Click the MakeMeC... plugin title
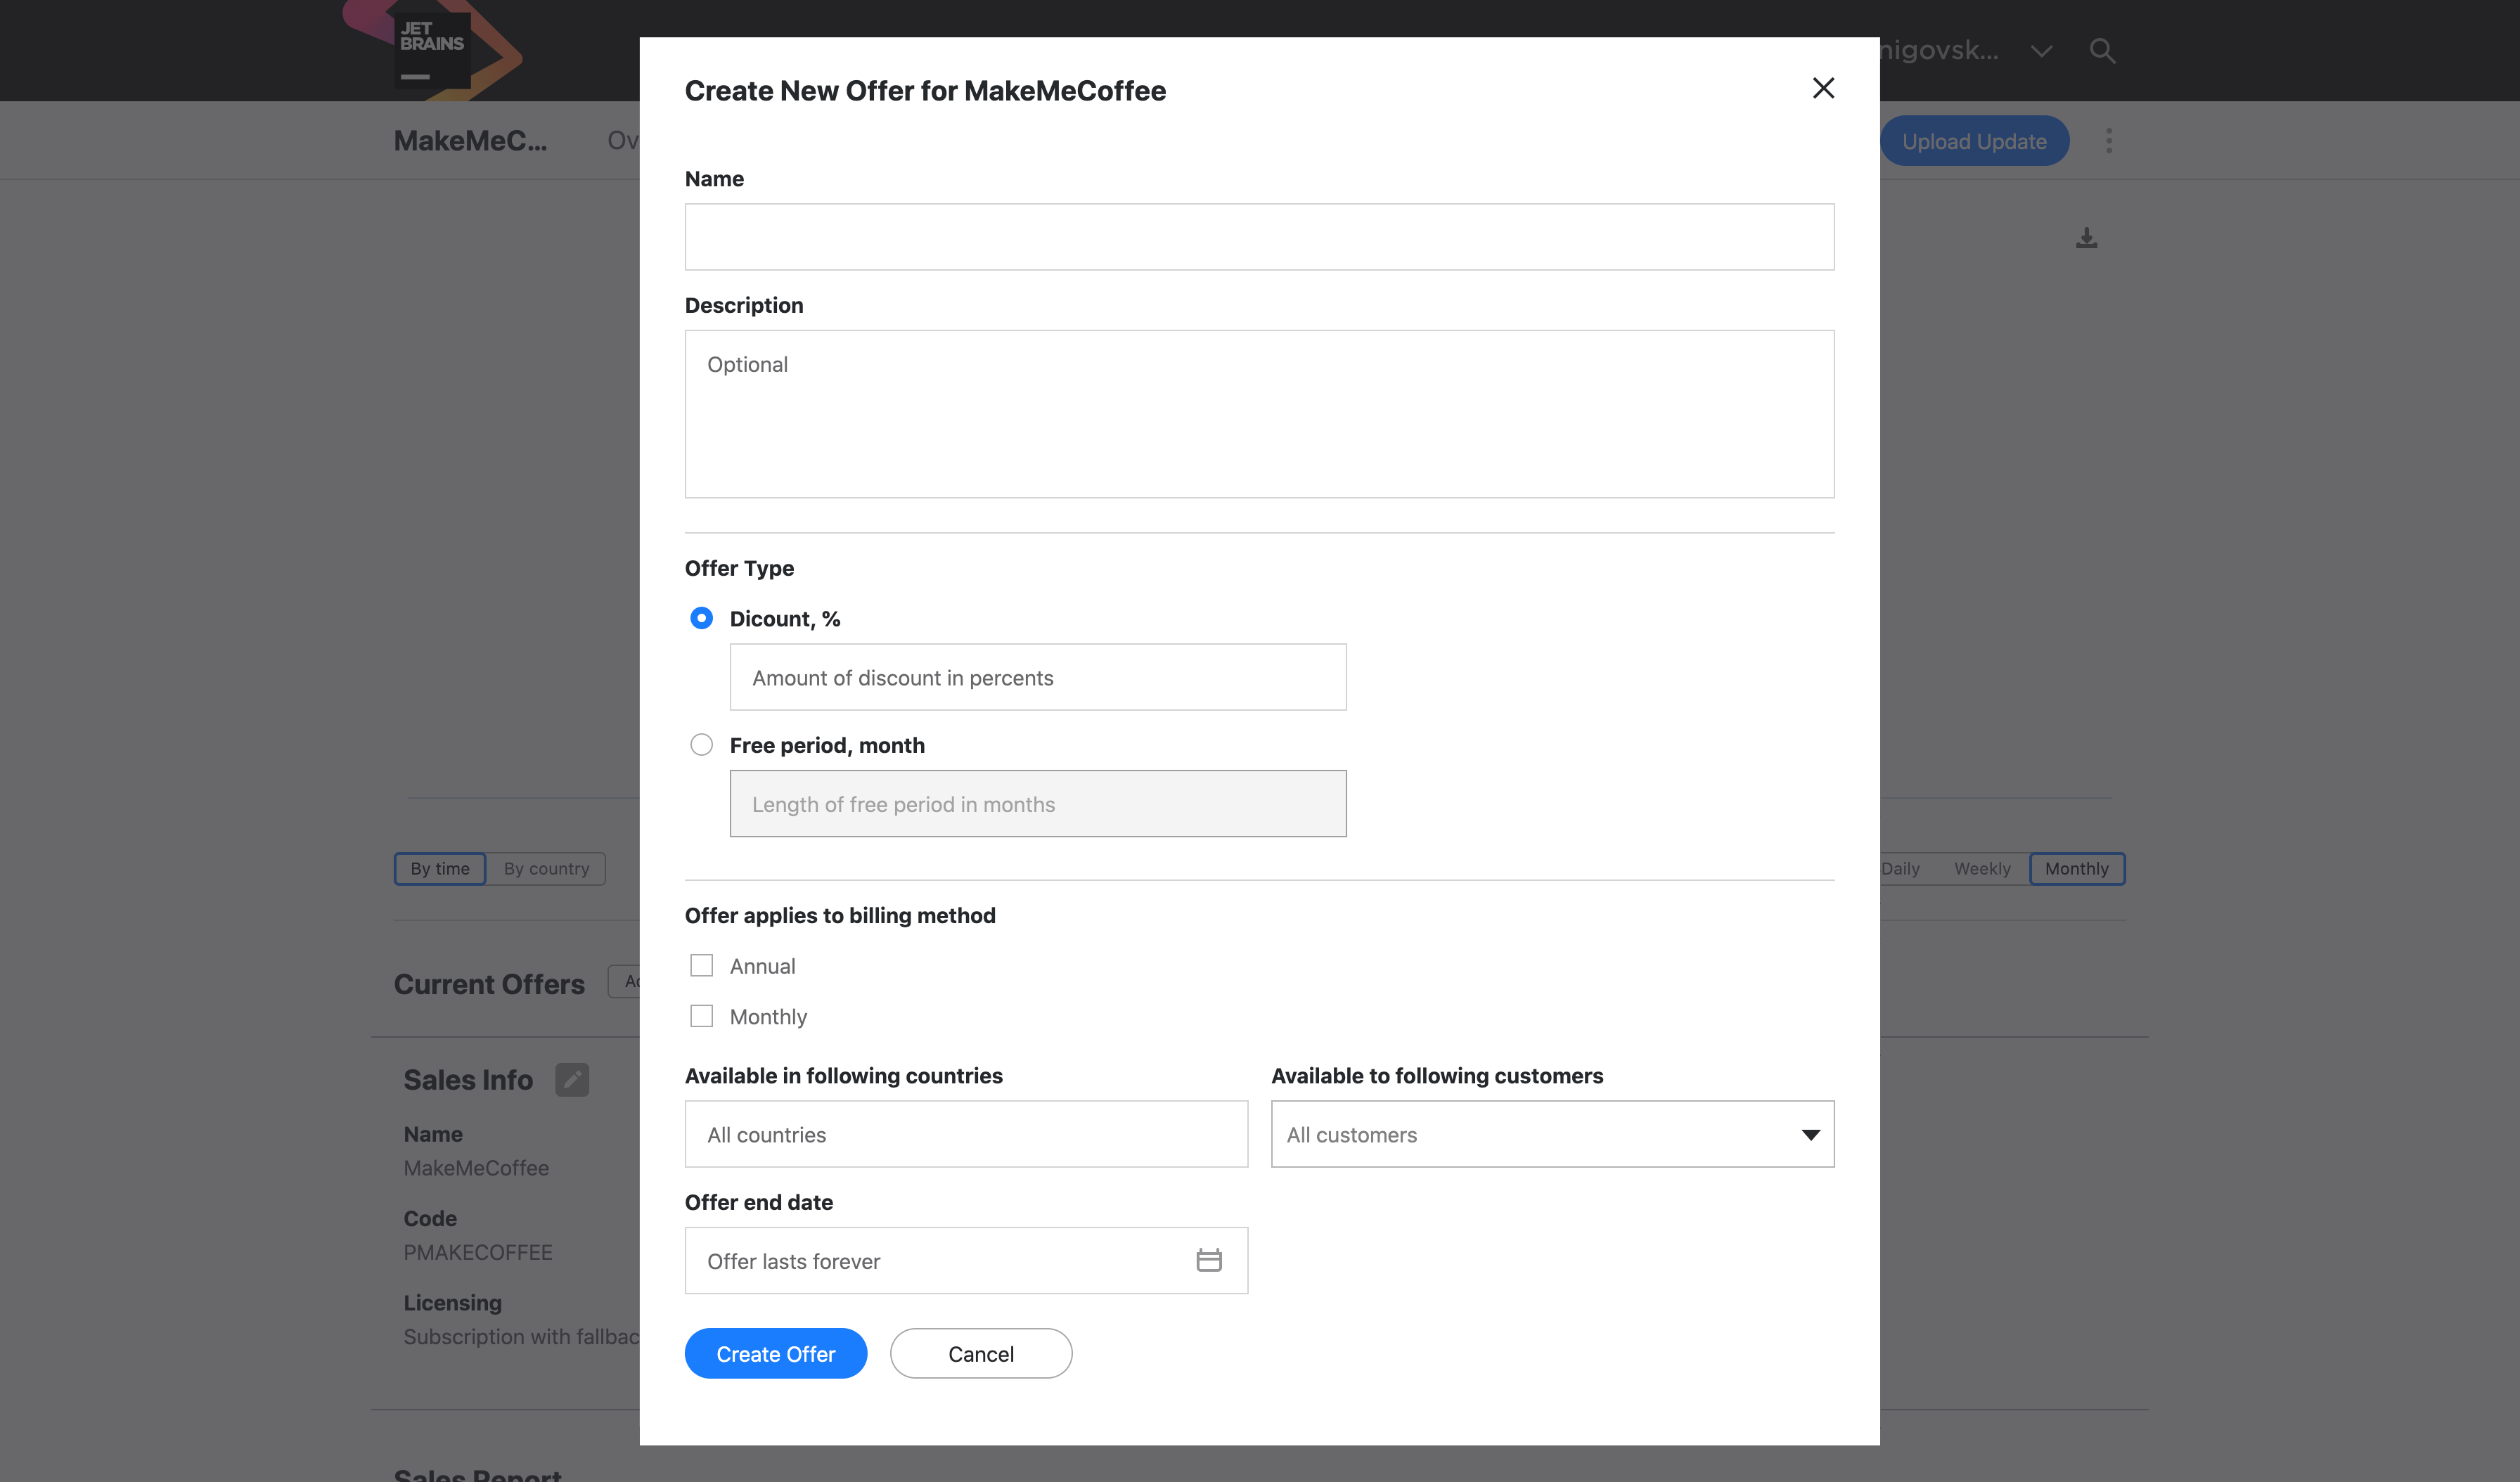2520x1482 pixels. [470, 141]
